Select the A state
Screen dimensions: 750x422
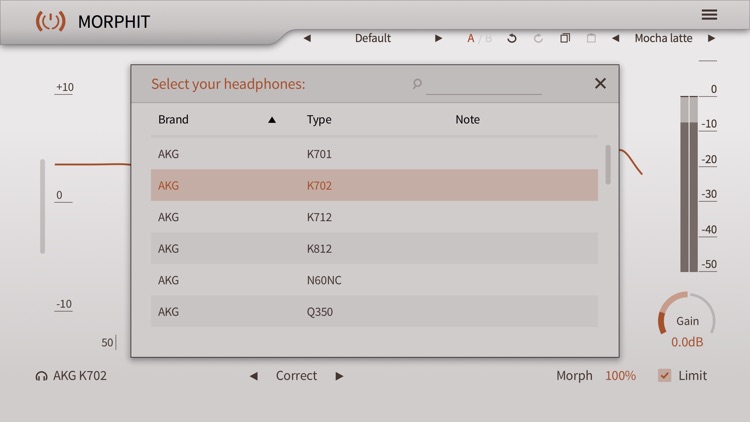471,38
